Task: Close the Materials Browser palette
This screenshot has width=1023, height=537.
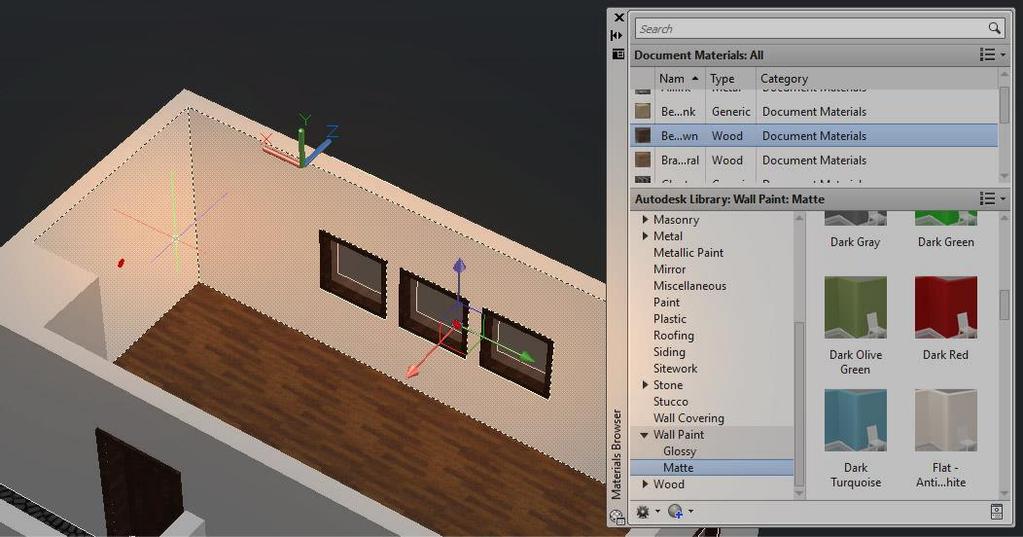Action: pos(618,18)
